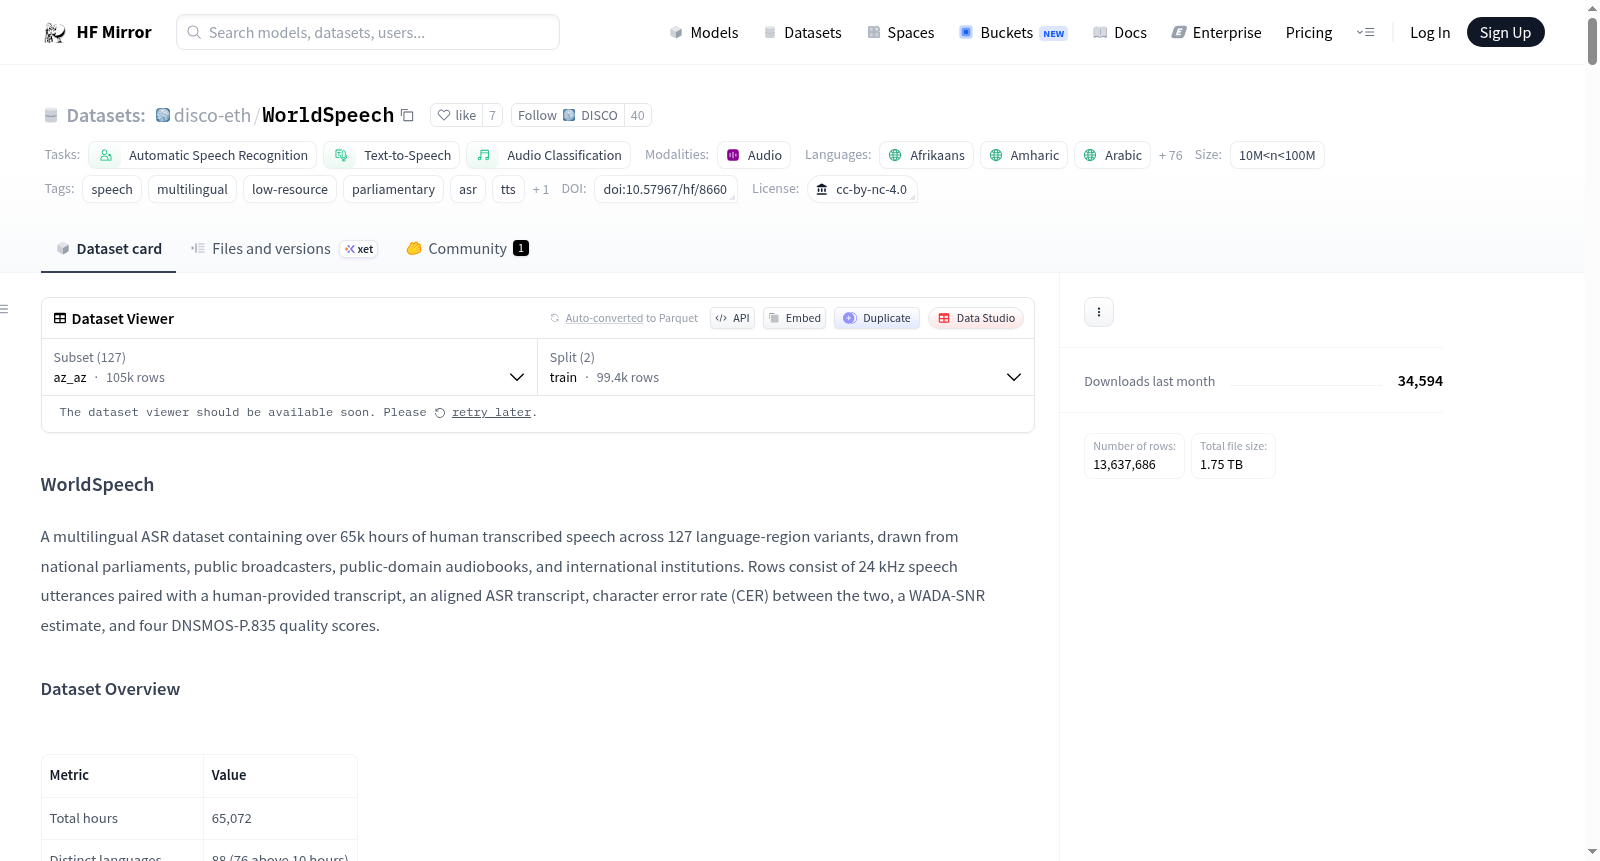Viewport: 1600px width, 861px height.
Task: Select the Audio modality tag
Action: pos(754,155)
